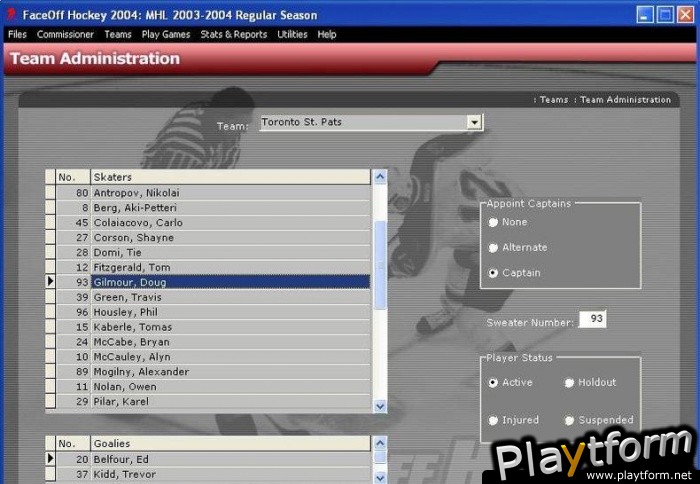Click the FaceOff Hockey title bar icon
Screen dimensions: 700x484
(12, 14)
